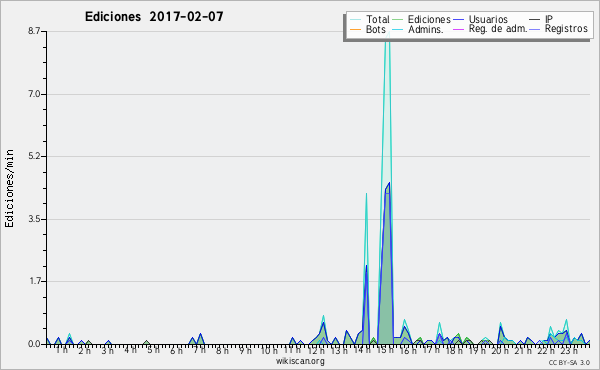Click the 8.7 y-axis value

point(34,31)
